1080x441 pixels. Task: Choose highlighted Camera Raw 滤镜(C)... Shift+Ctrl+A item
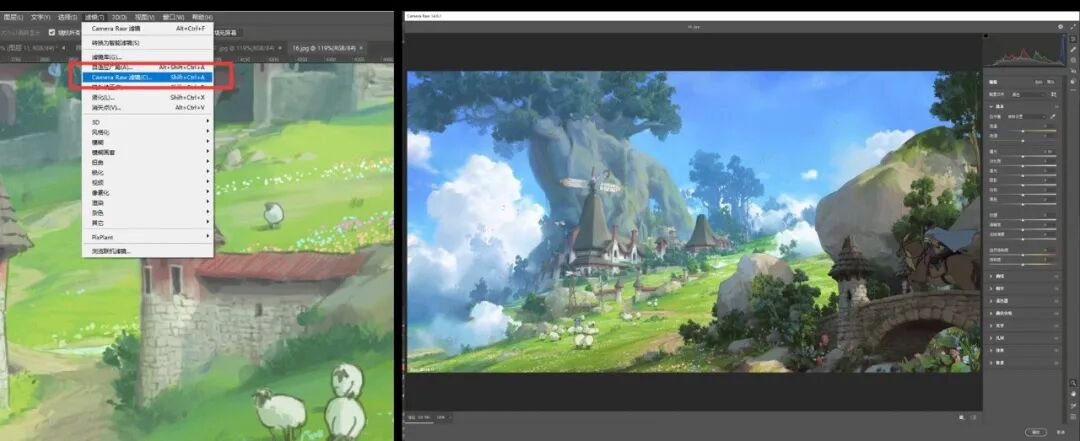click(147, 77)
